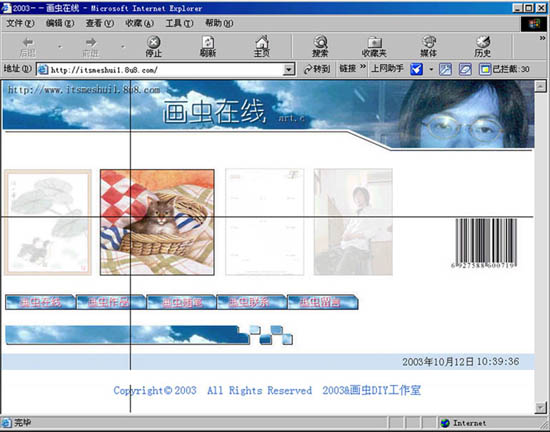Click the 转到 (Go) button
This screenshot has width=550, height=432.
click(x=317, y=69)
